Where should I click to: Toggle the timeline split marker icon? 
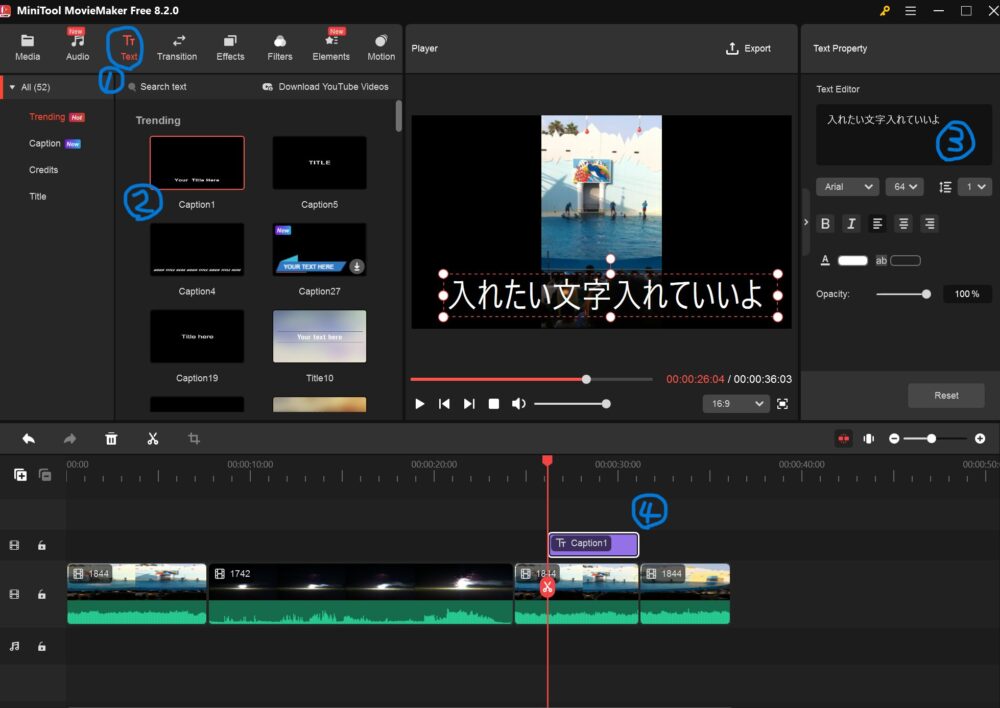point(869,439)
